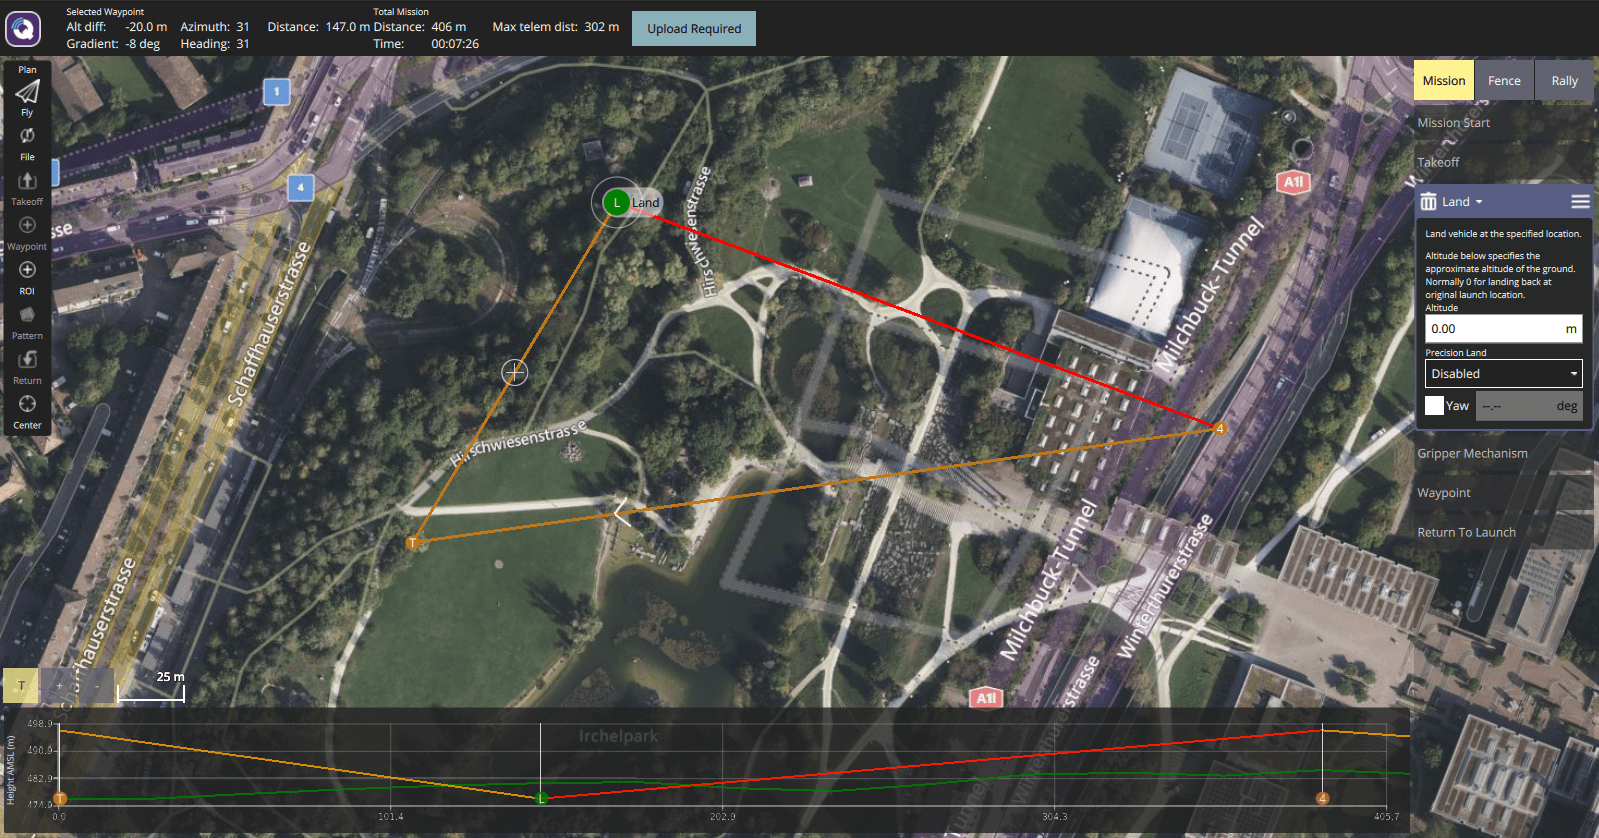Viewport: 1599px width, 838px height.
Task: Open the QGroundControl application menu logo
Action: pos(23,28)
